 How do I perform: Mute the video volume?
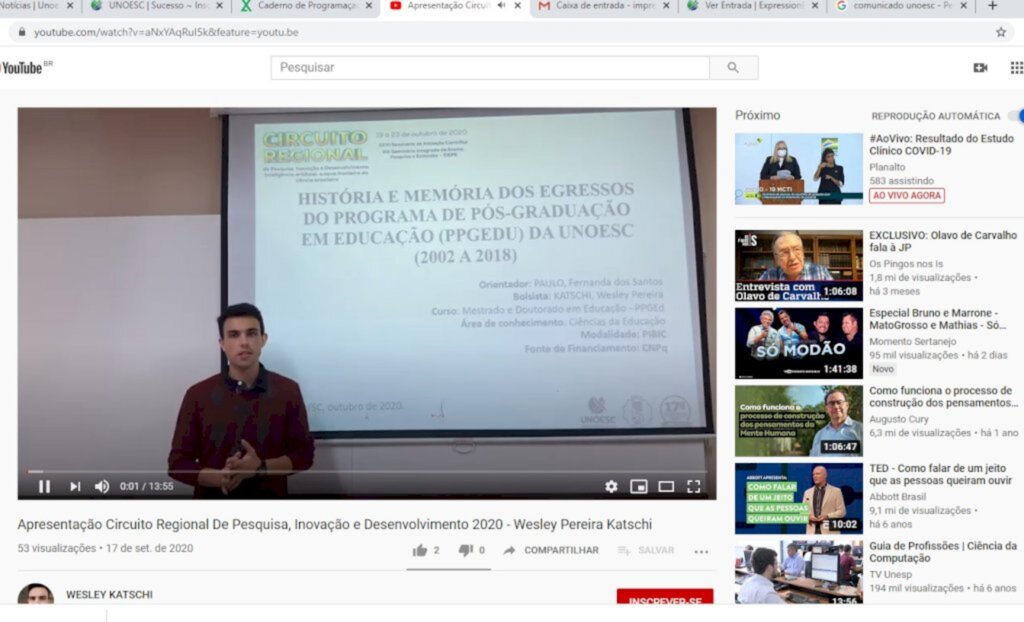pos(102,486)
